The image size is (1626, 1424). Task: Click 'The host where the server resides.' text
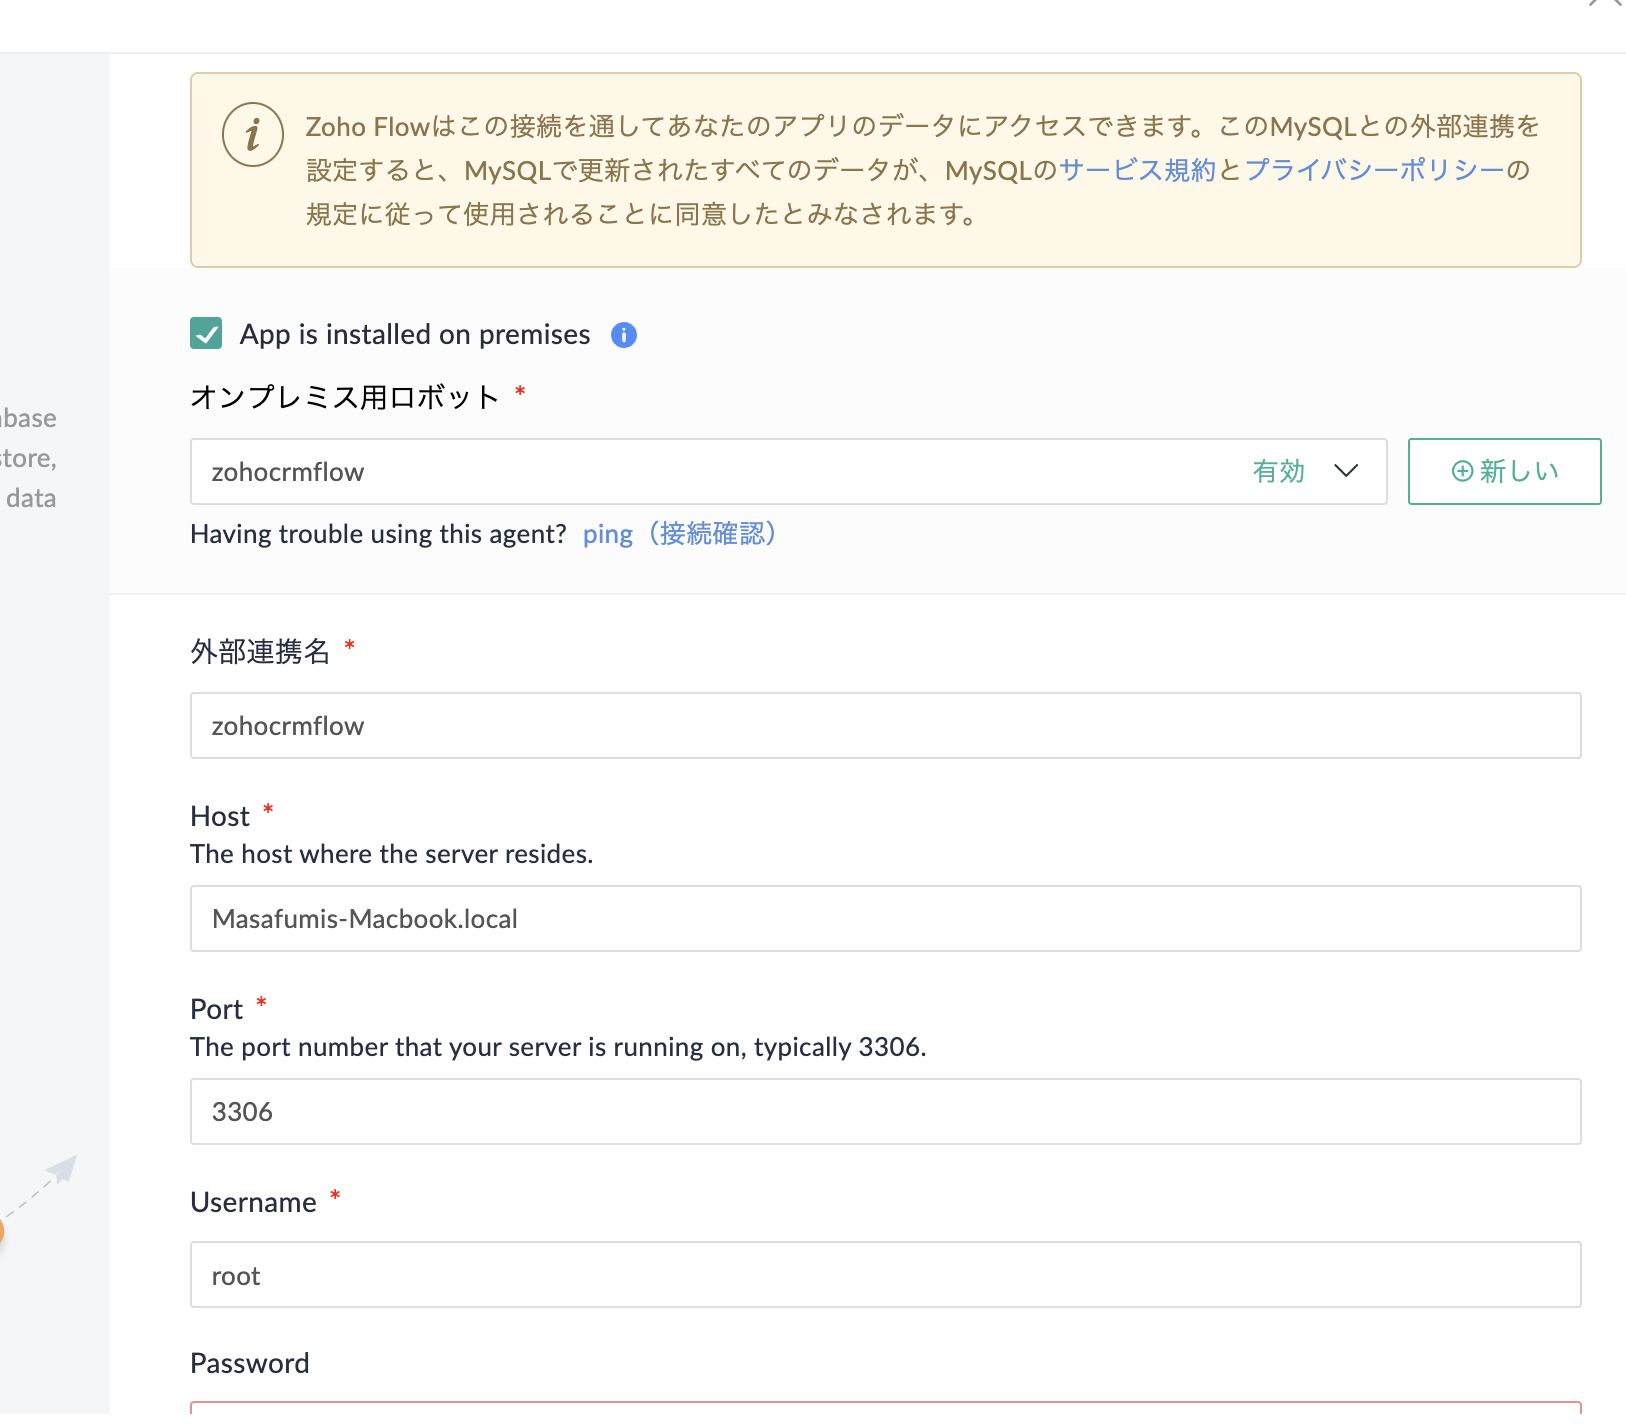(392, 854)
